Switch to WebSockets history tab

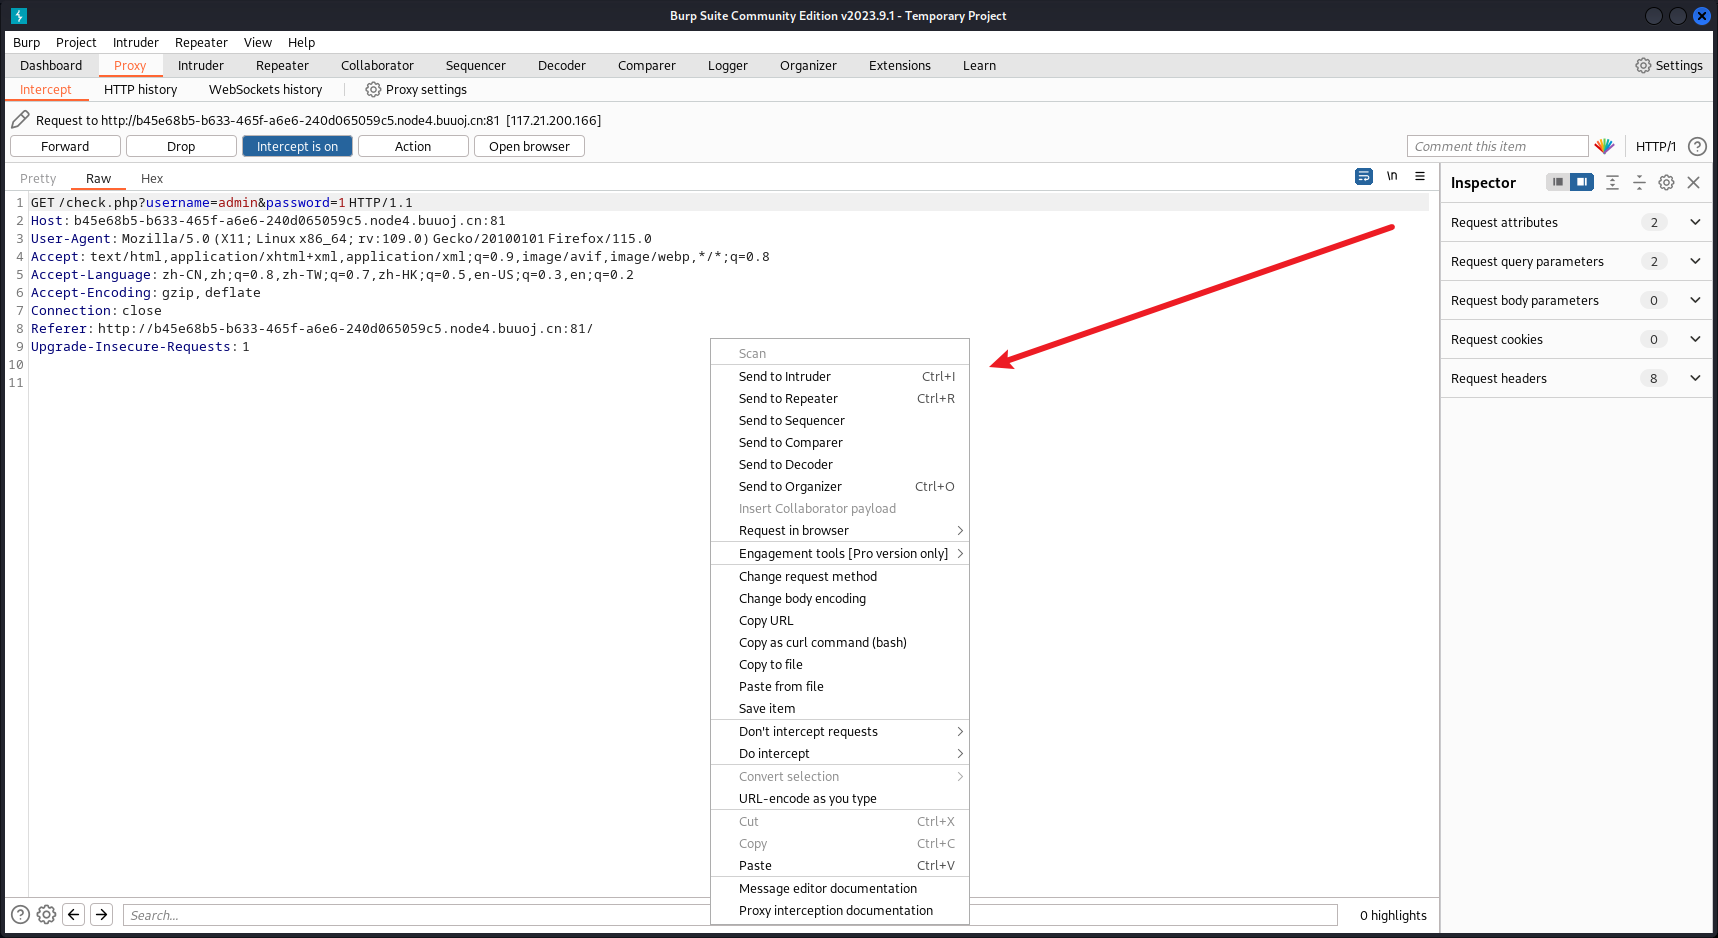(x=265, y=89)
